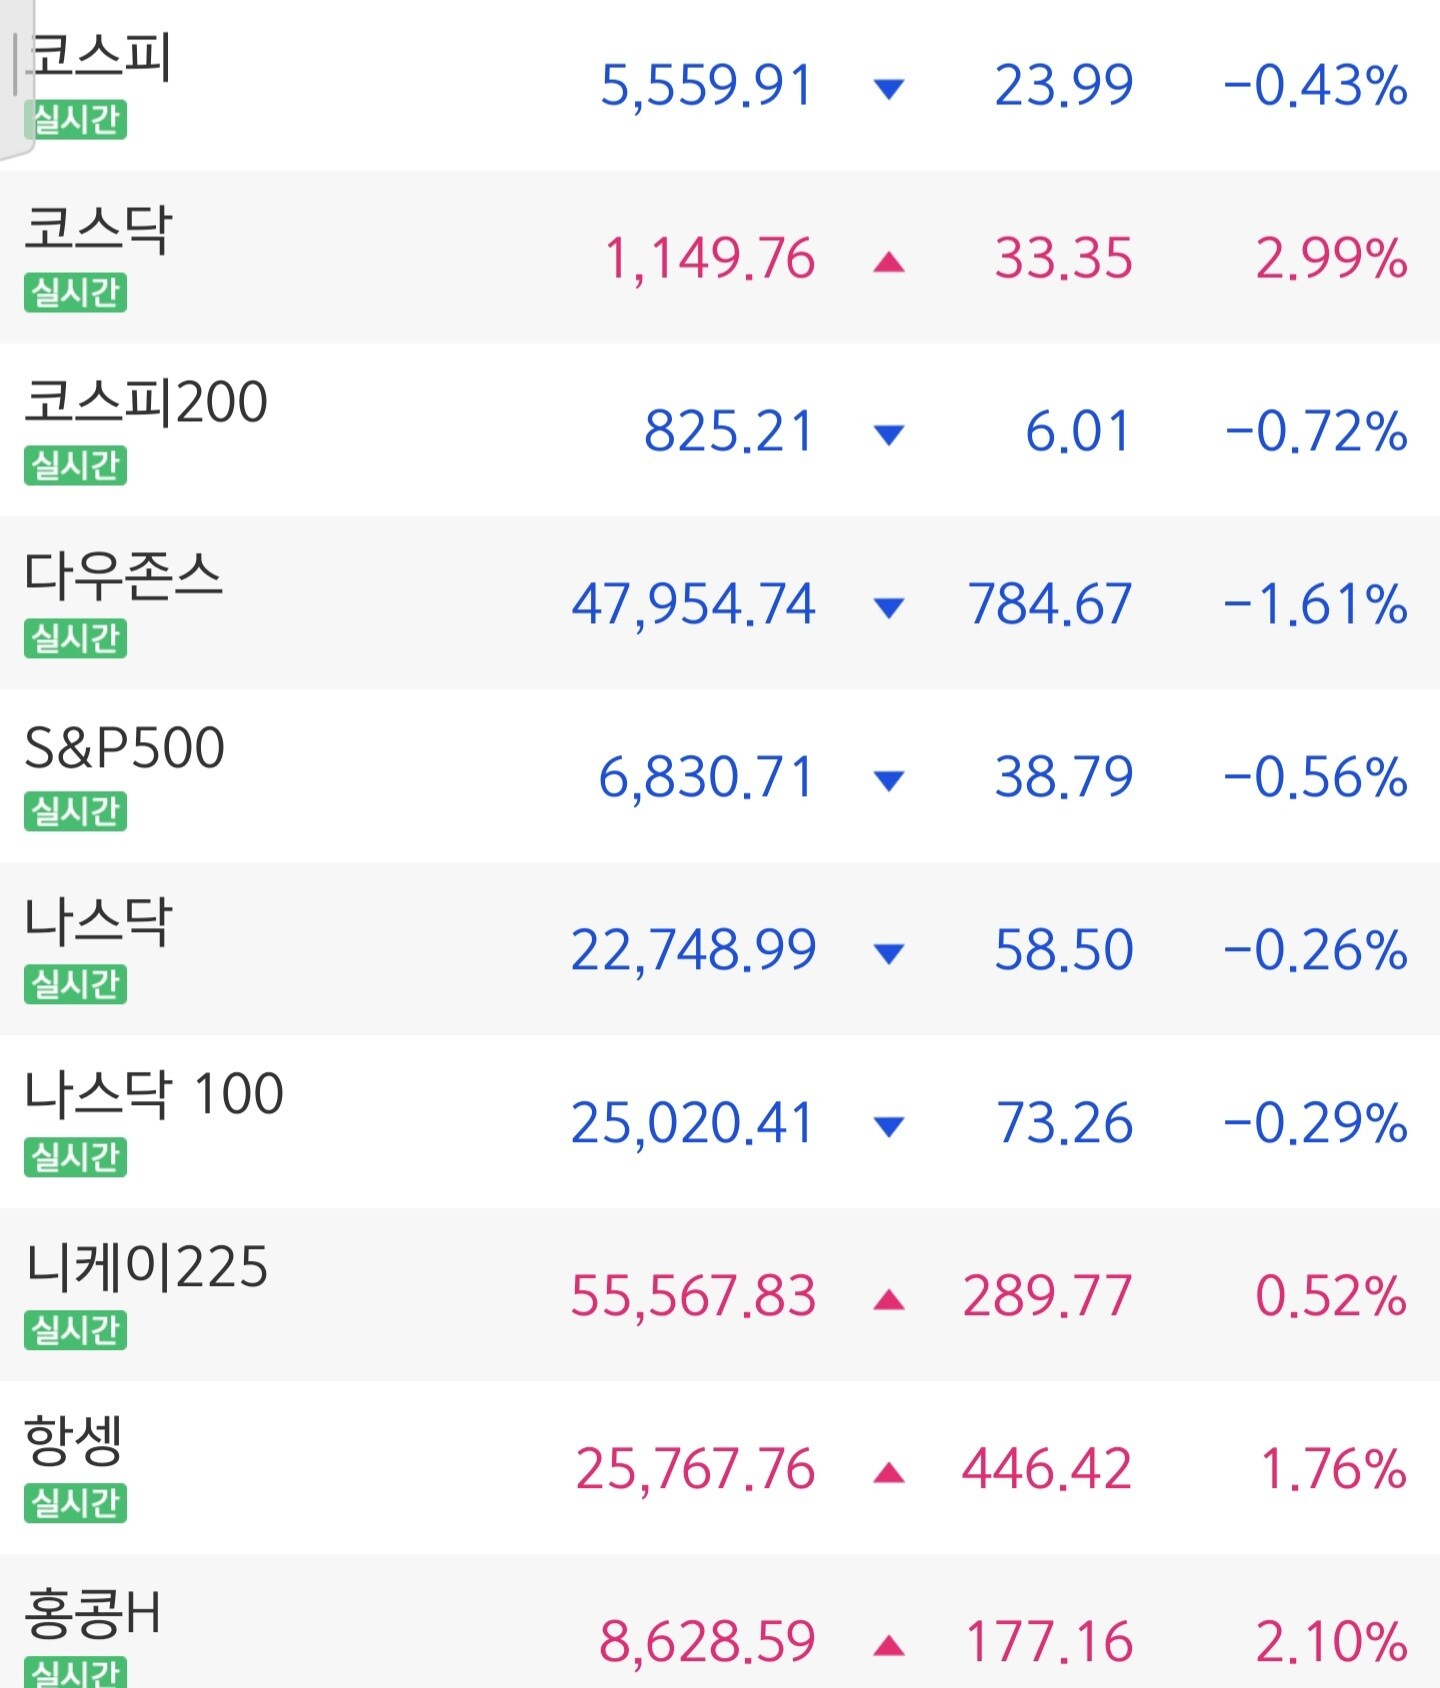Click the red up arrow beside 25,767.76
The image size is (1440, 1688).
[x=889, y=1472]
